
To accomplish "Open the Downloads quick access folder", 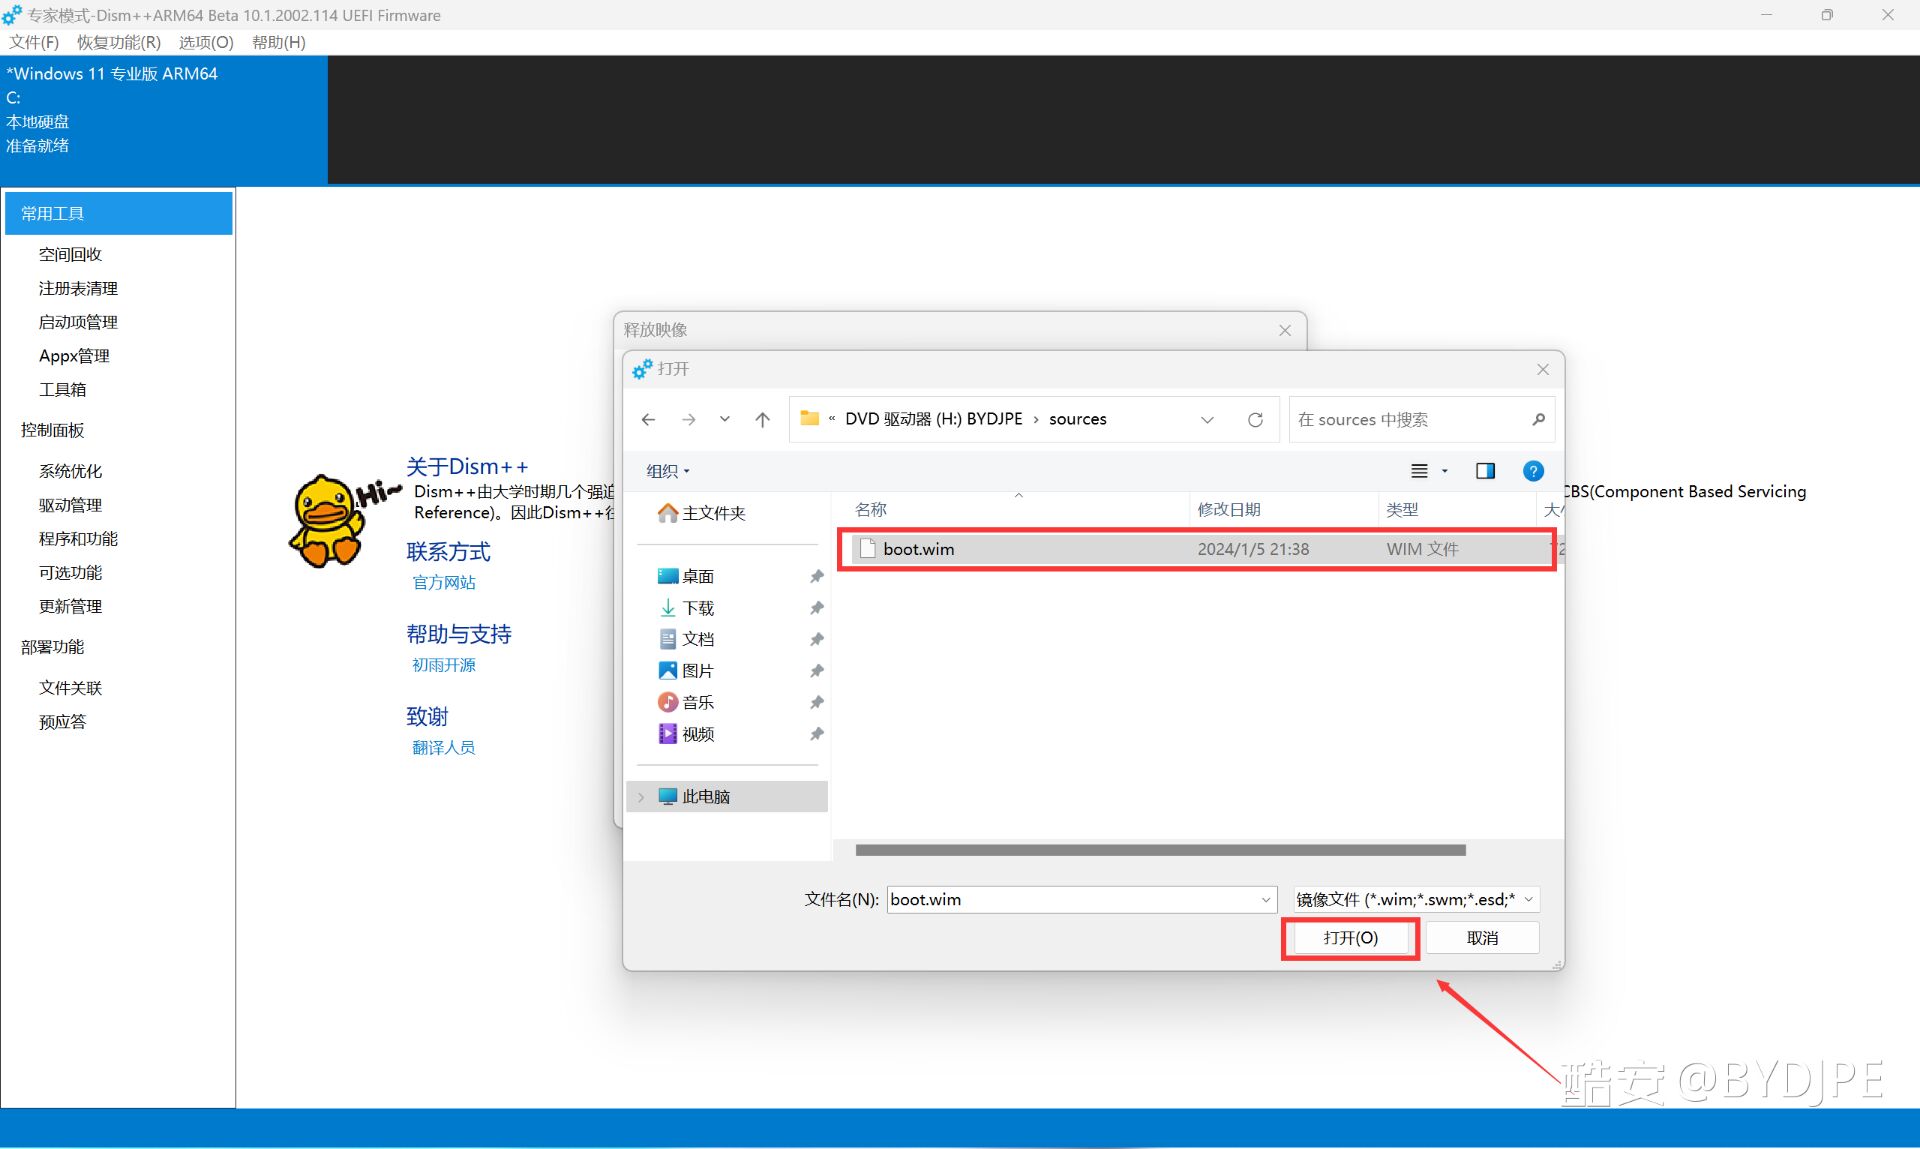I will 697,608.
